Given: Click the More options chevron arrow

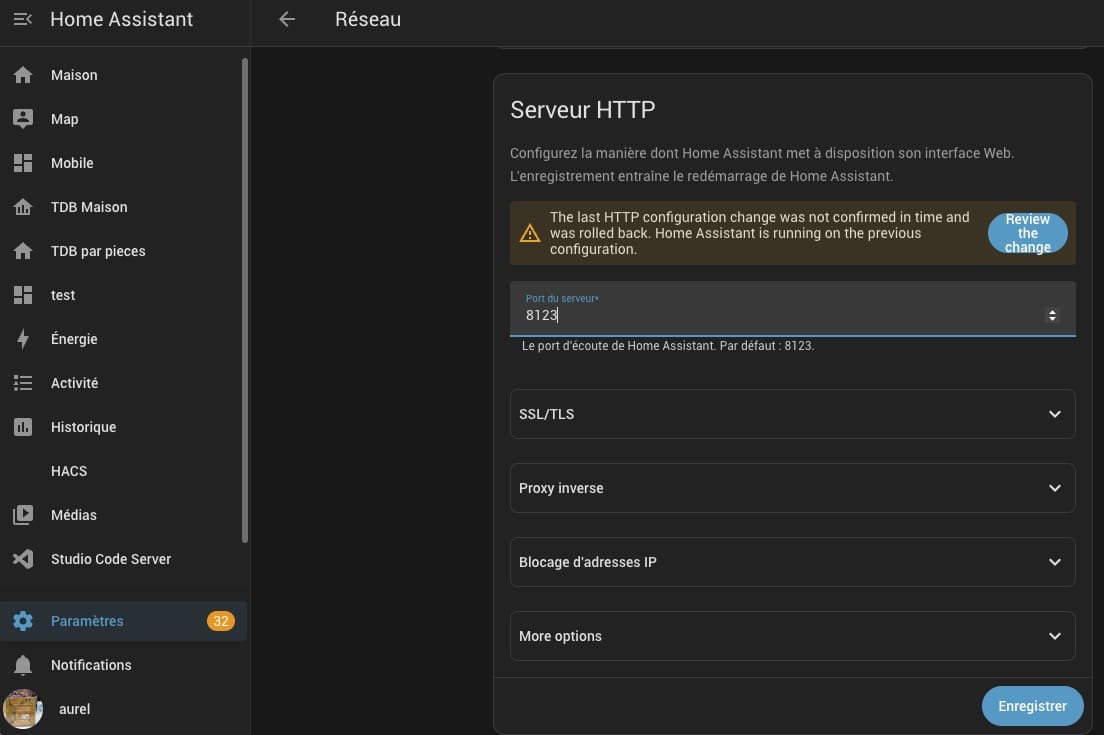Looking at the screenshot, I should tap(1054, 636).
